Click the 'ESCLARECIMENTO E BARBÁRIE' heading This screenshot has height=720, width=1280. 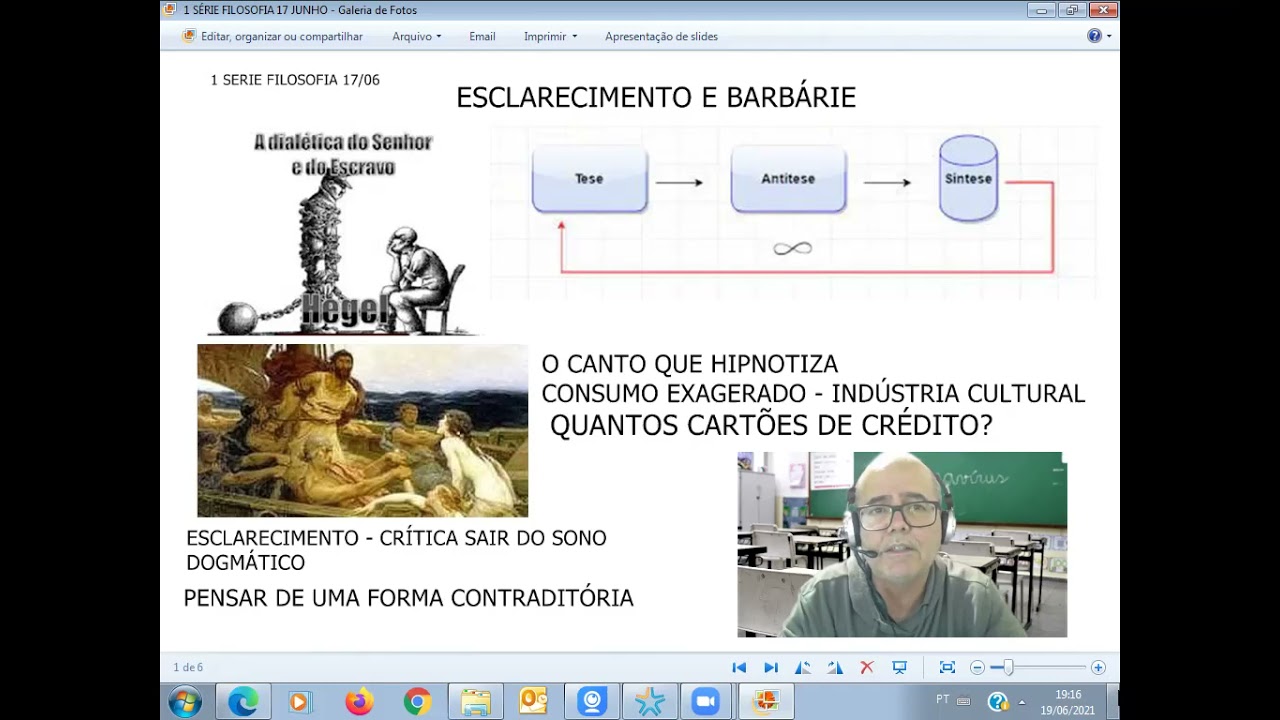click(x=656, y=98)
